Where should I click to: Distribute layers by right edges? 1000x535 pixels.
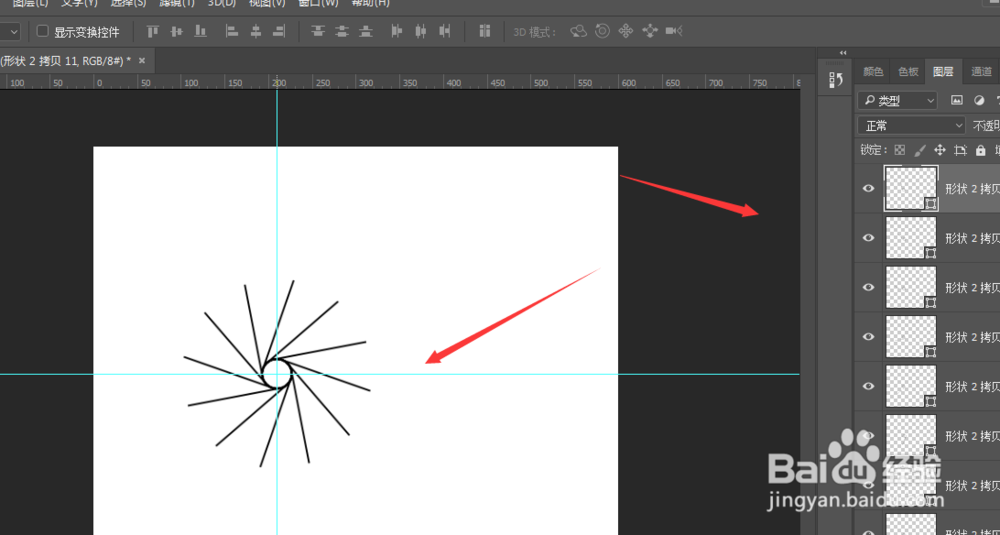(445, 31)
